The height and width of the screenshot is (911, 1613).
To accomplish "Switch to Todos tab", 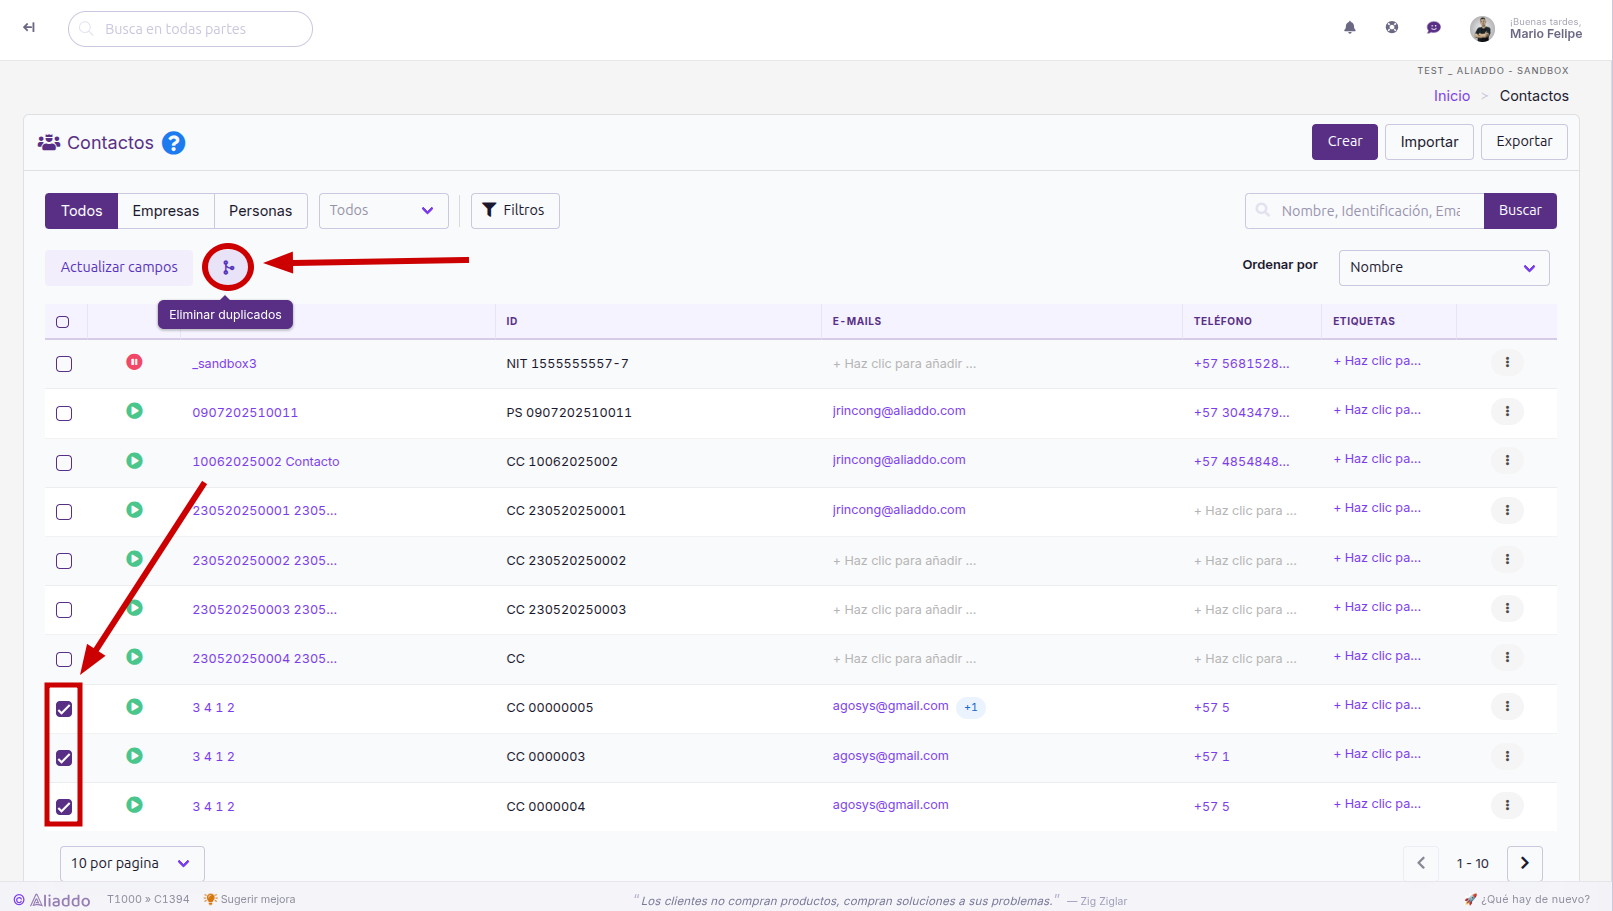I will click(81, 211).
